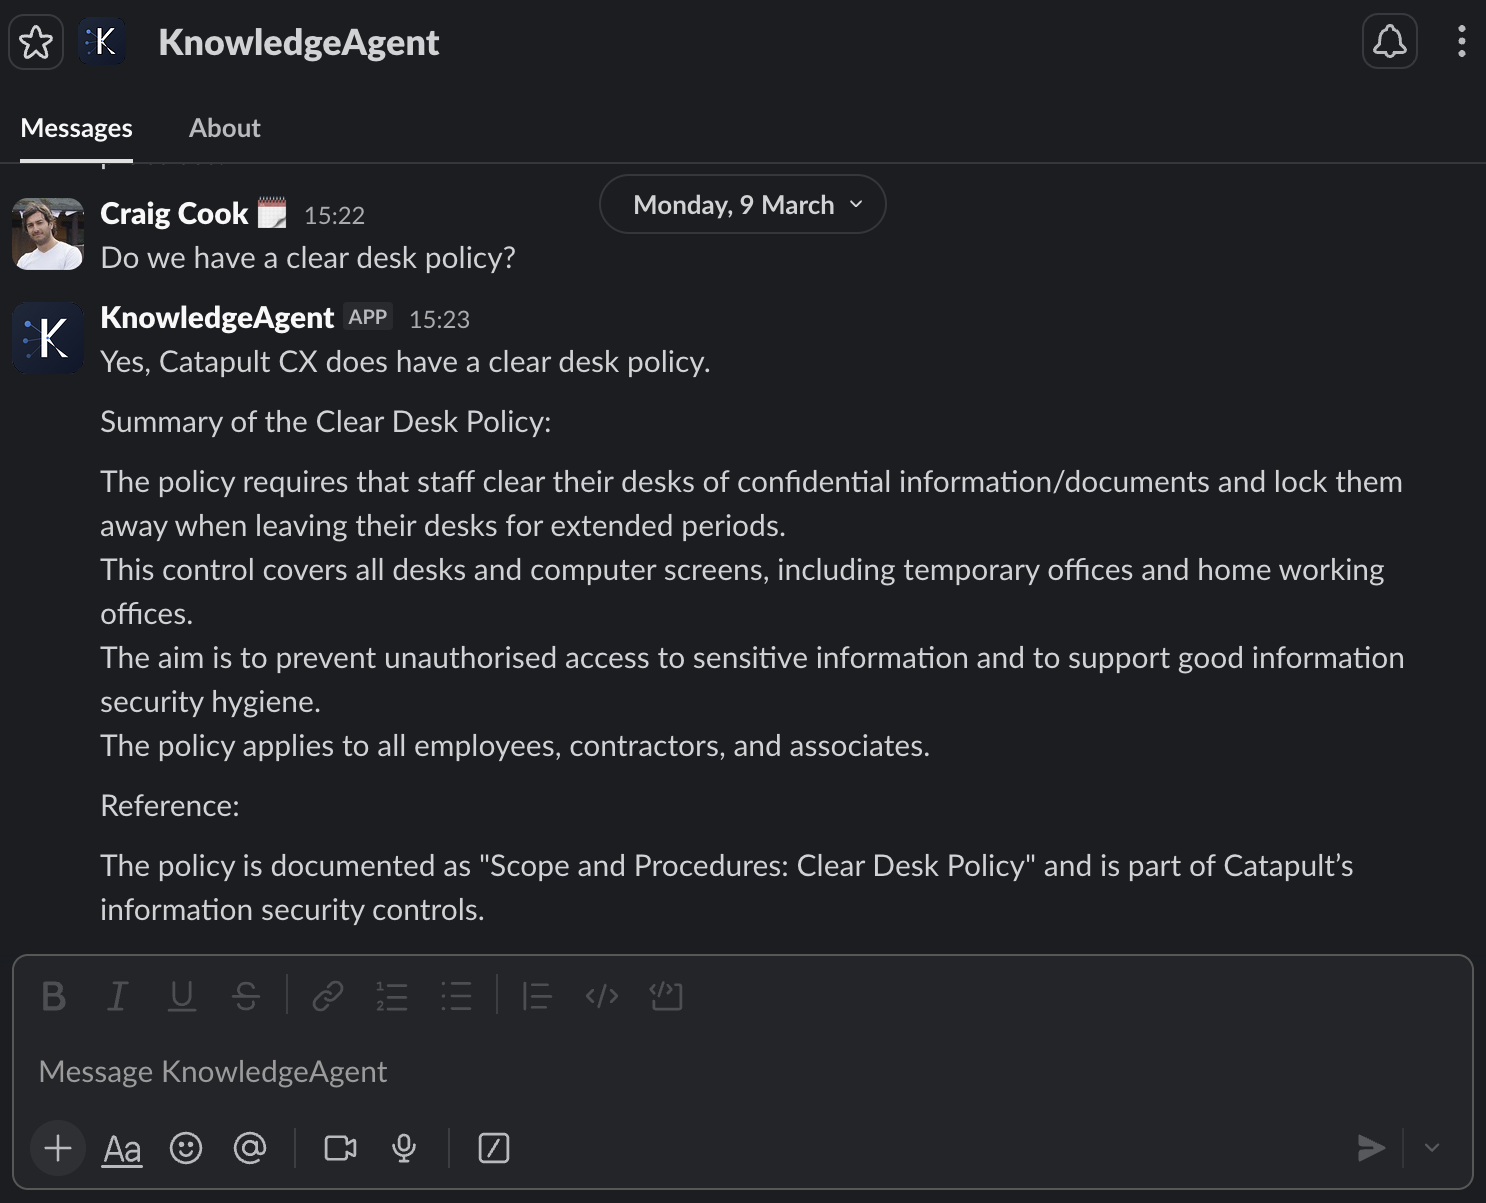Viewport: 1486px width, 1203px height.
Task: Toggle the Aa formatting bar visibility
Action: 121,1148
